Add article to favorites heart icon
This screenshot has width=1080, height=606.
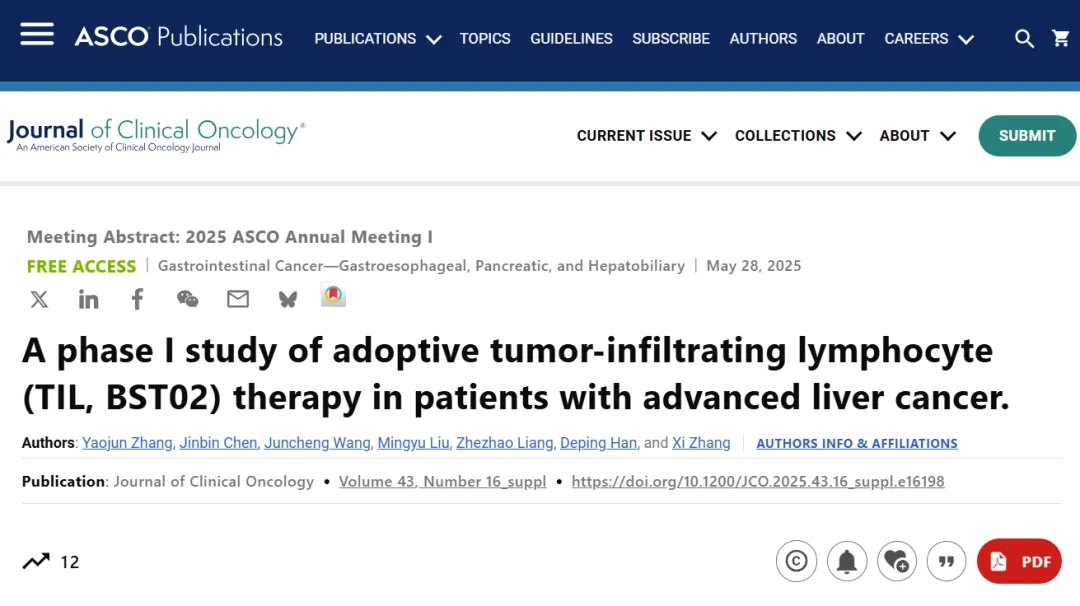896,562
